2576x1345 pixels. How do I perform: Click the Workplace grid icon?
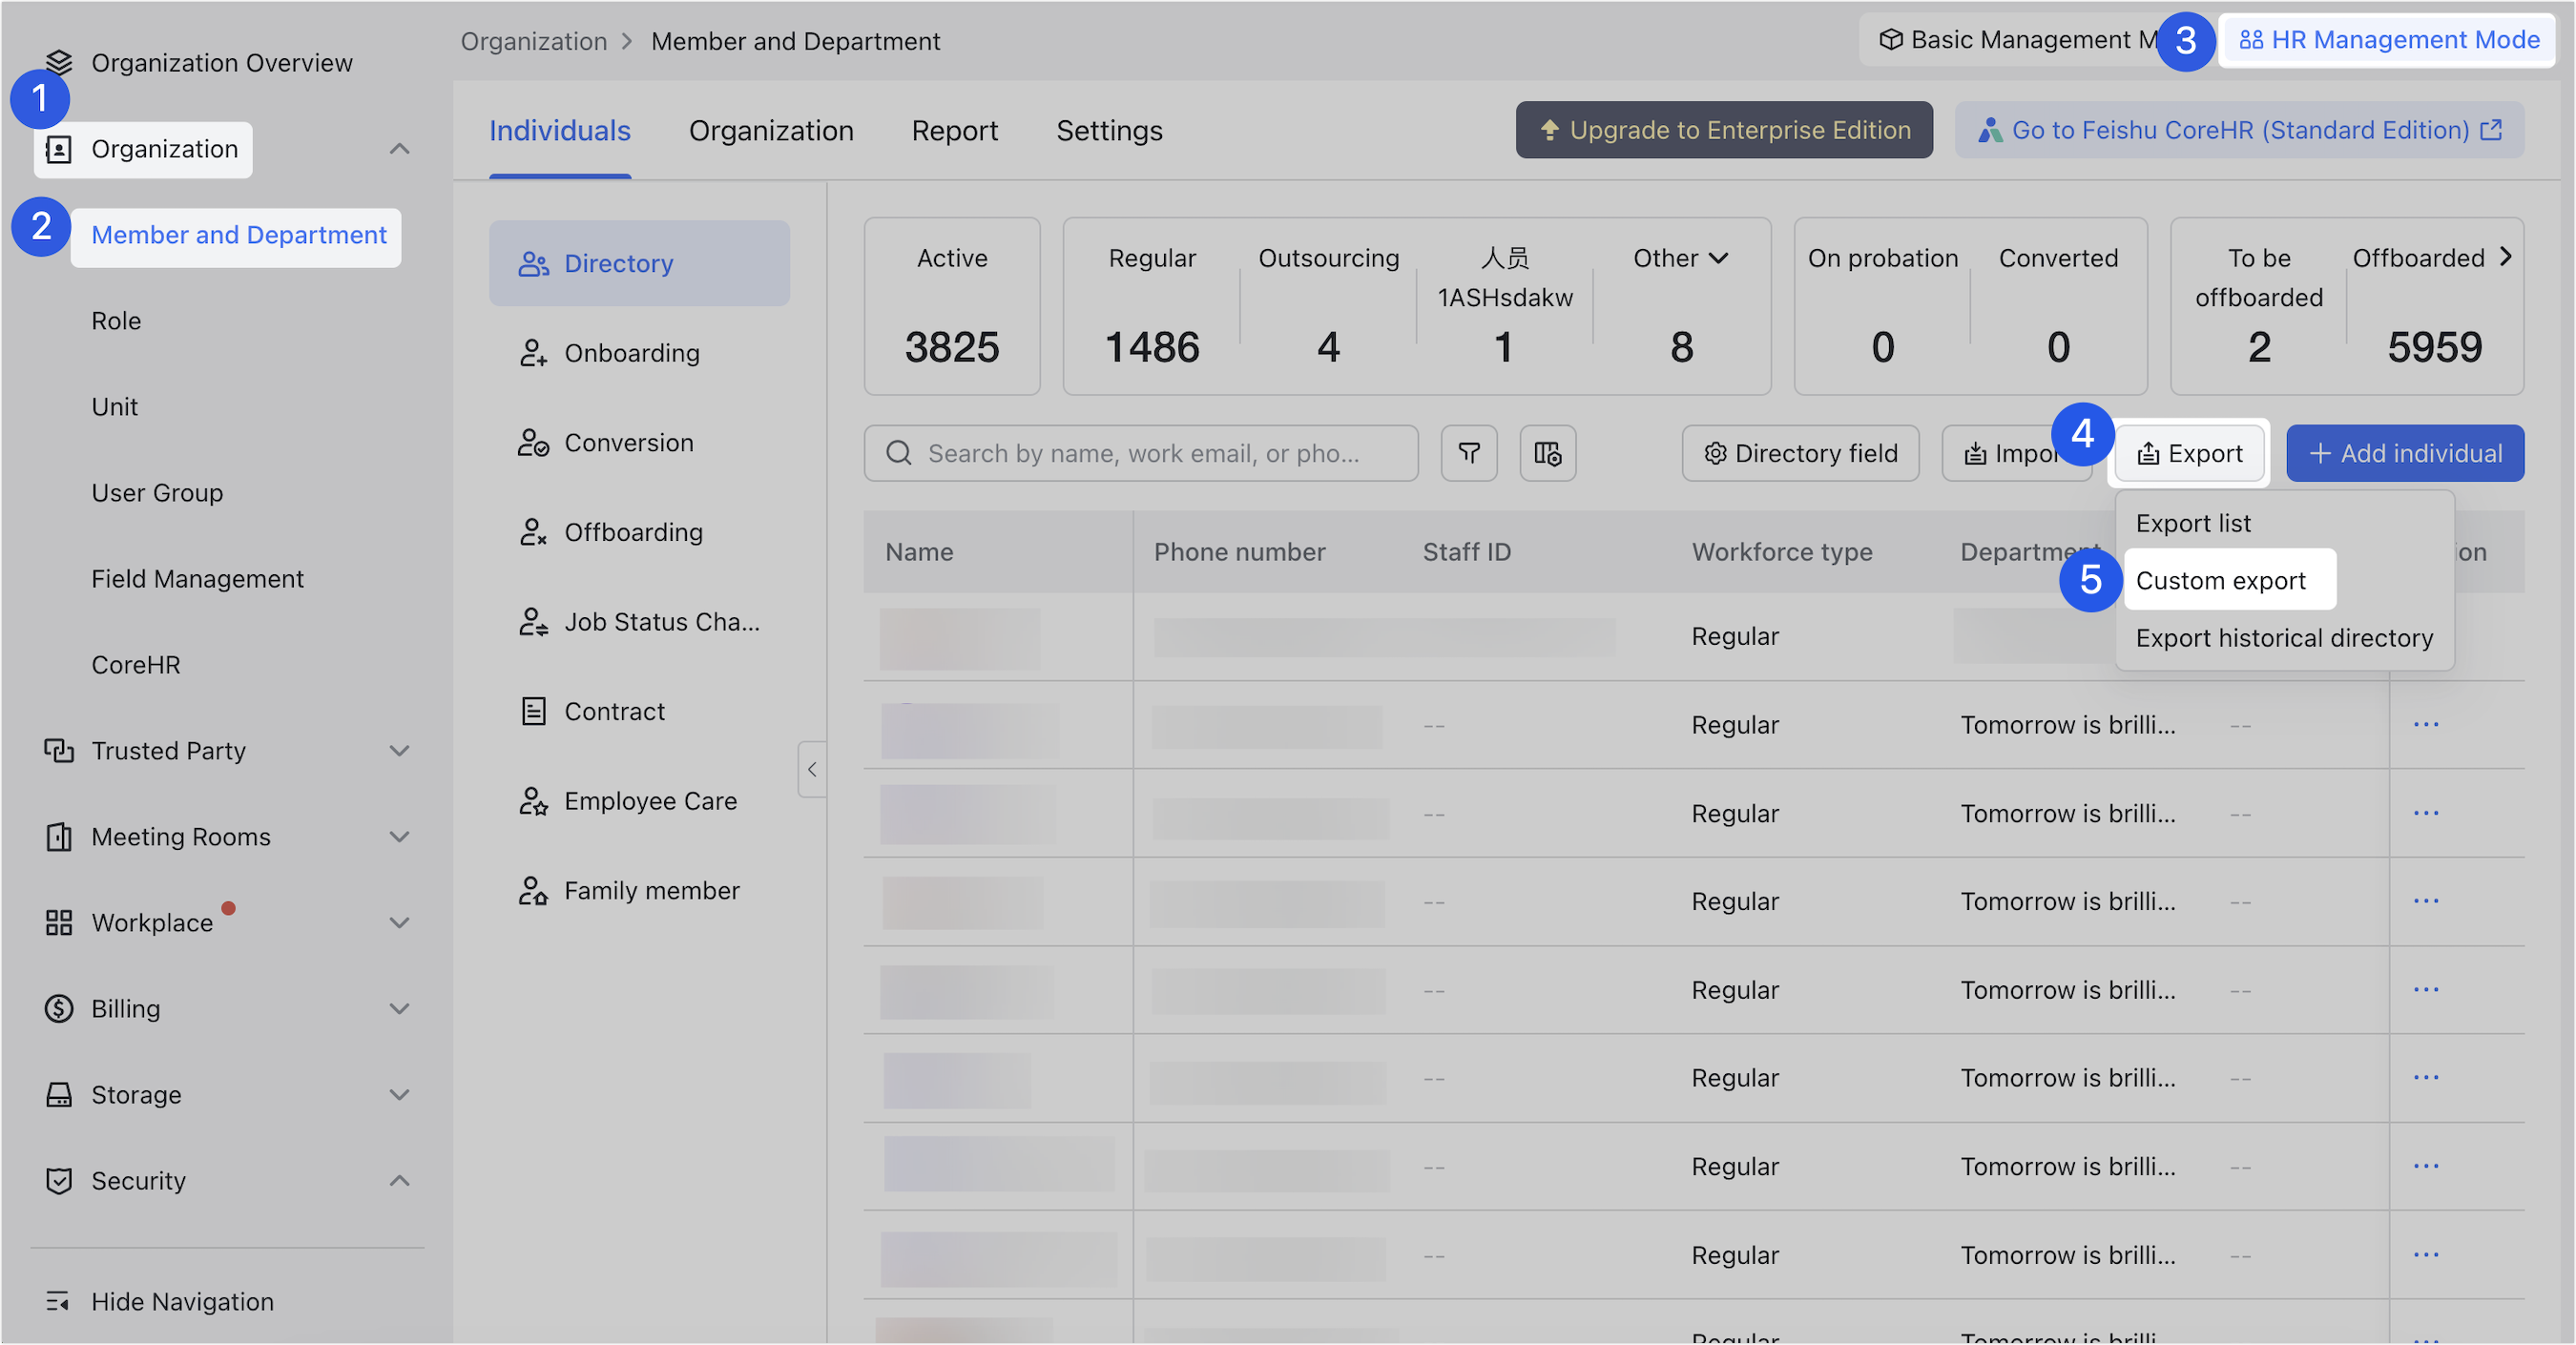(x=59, y=922)
